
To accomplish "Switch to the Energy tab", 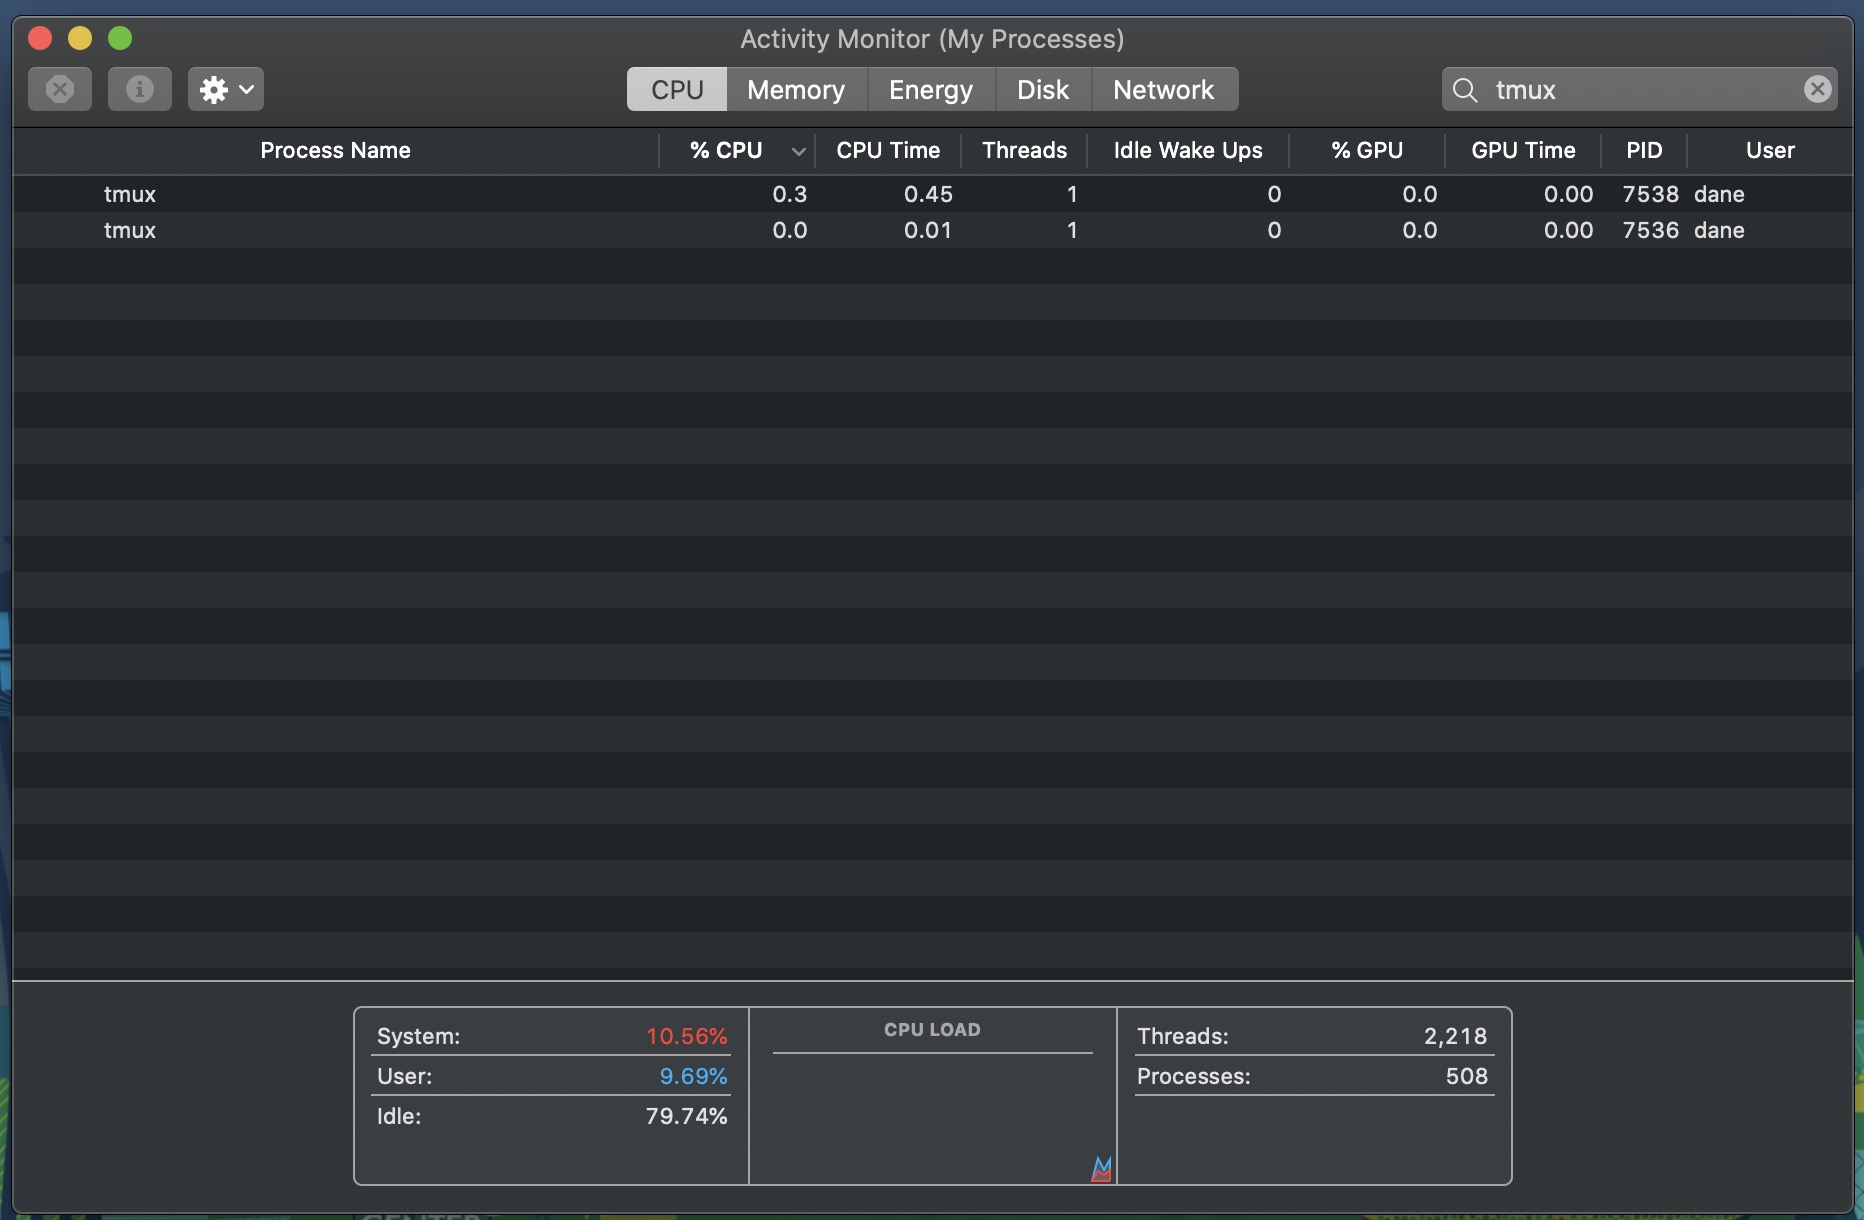I will pyautogui.click(x=929, y=89).
